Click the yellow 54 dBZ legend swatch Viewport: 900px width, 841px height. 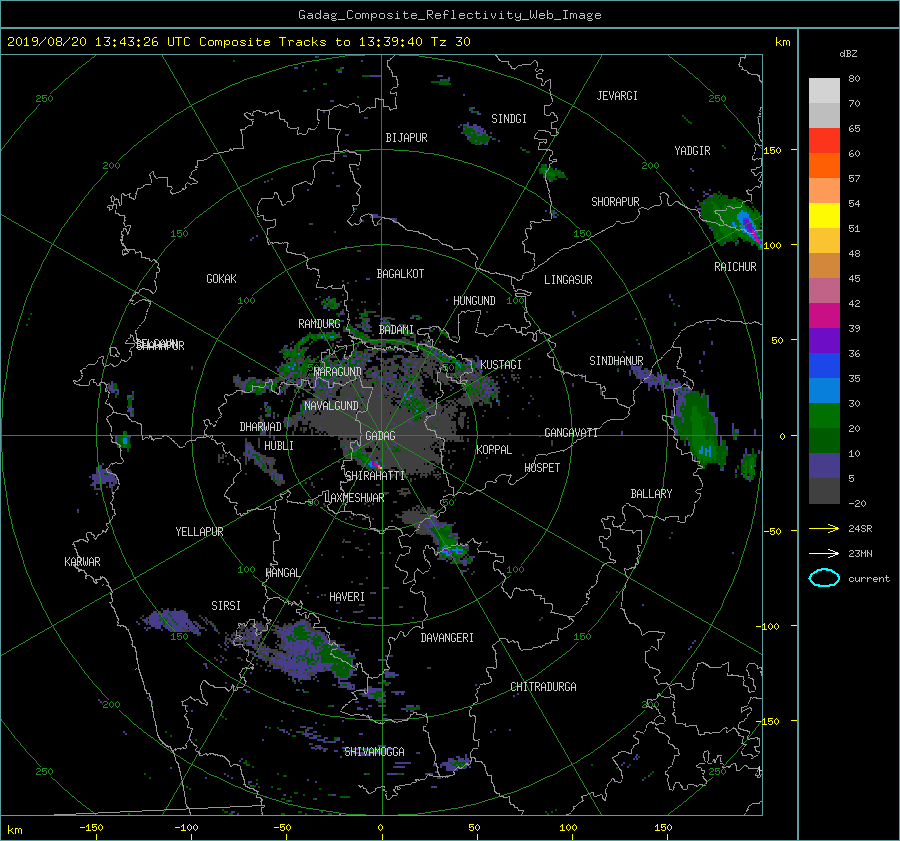(x=824, y=216)
